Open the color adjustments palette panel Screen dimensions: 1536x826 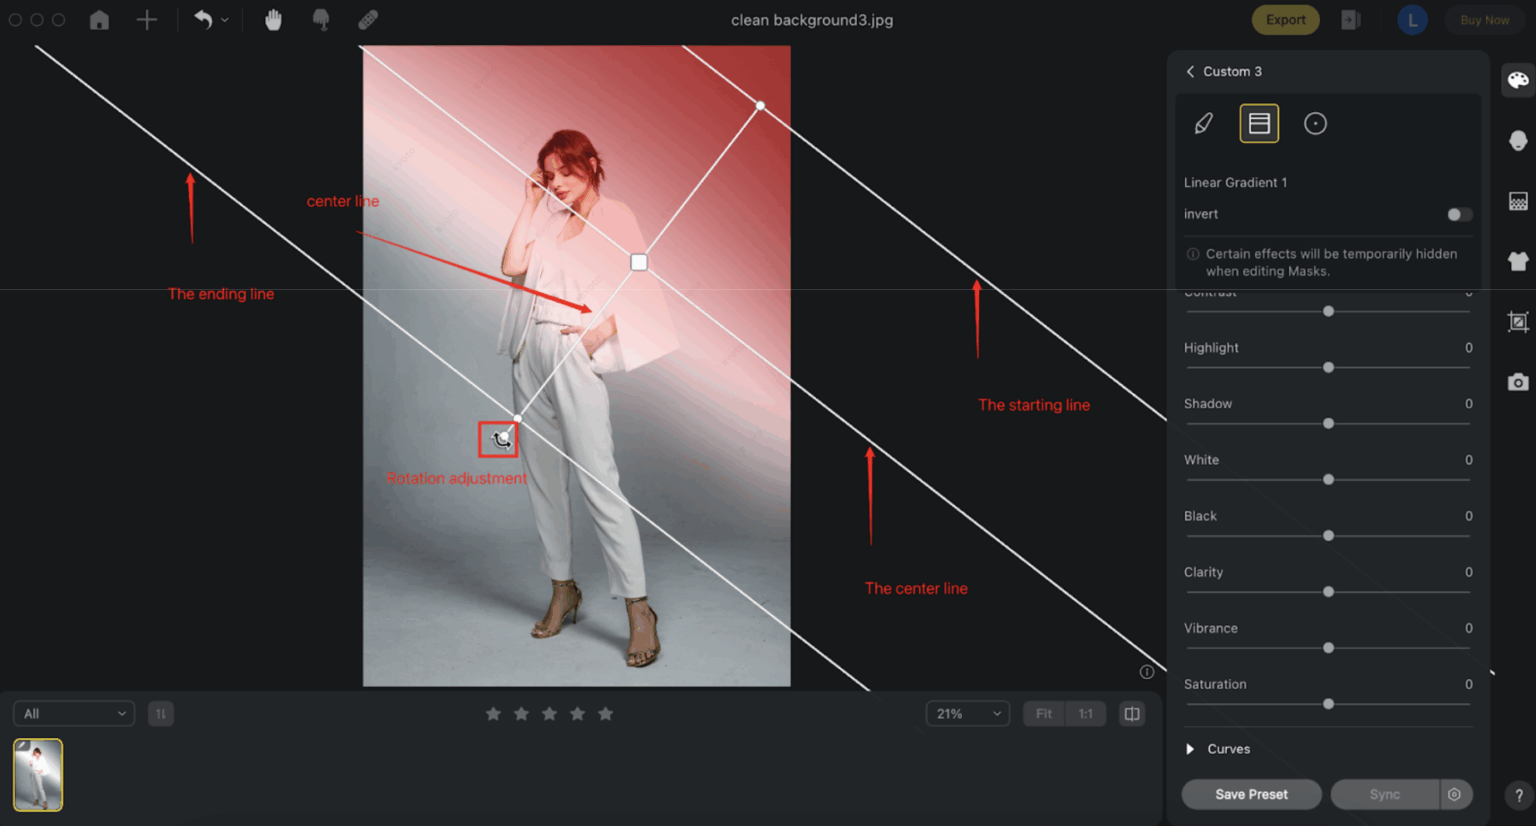pyautogui.click(x=1518, y=80)
